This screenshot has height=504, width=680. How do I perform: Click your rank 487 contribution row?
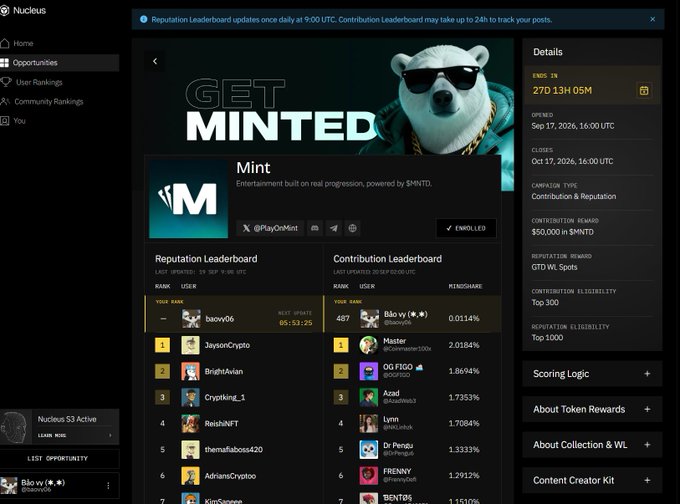(x=413, y=314)
